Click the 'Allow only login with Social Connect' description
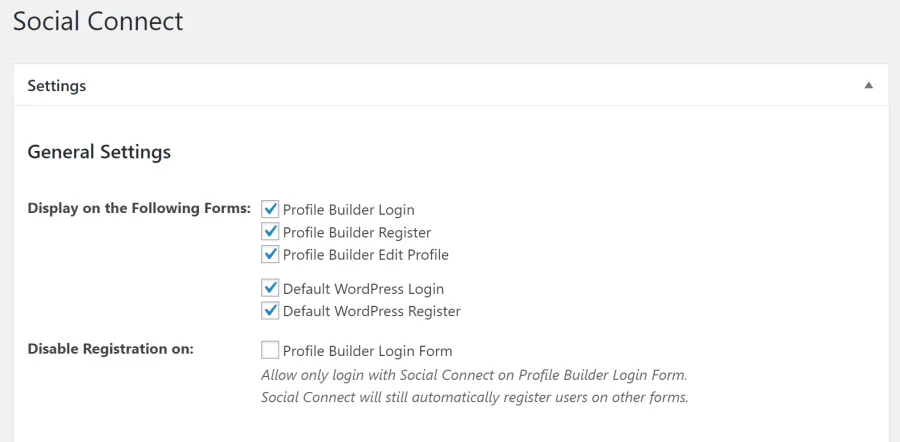 tap(474, 375)
